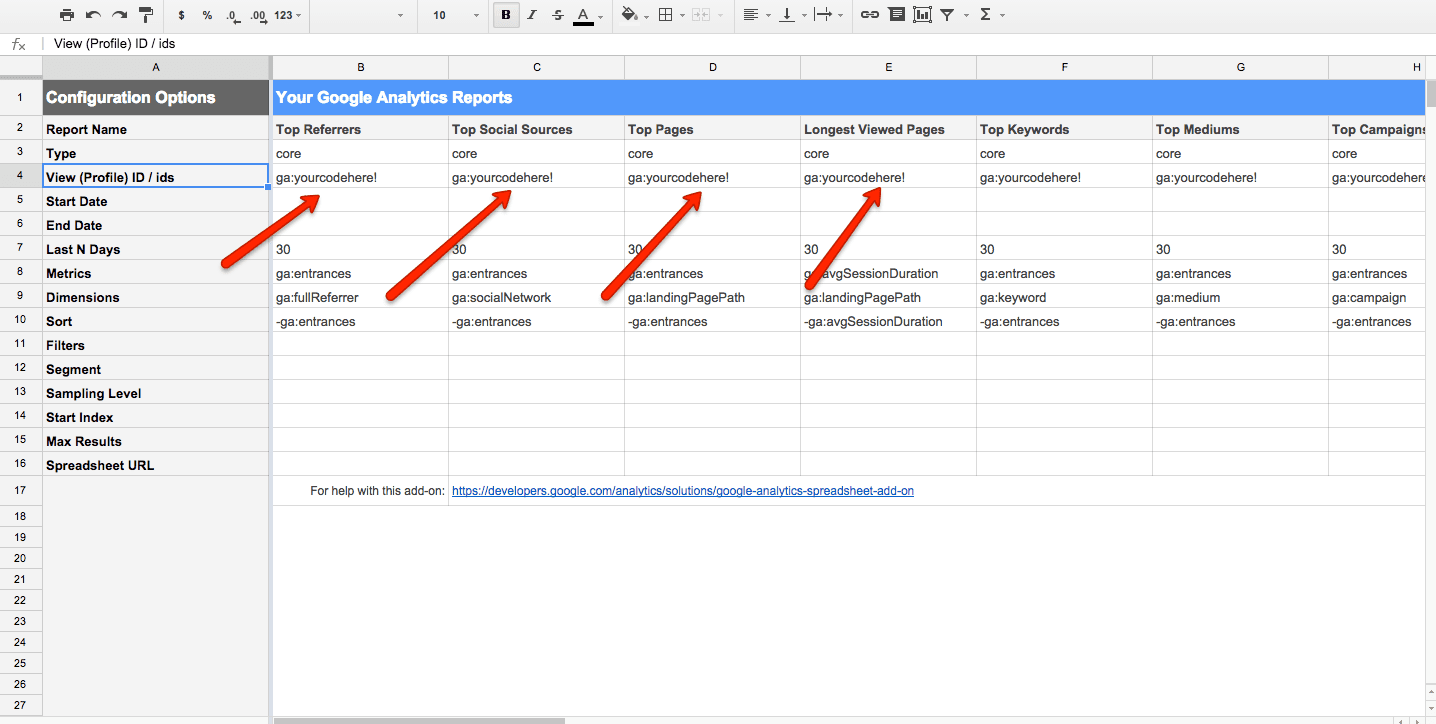Select the 'Your Google Analytics Reports' header cell
The width and height of the screenshot is (1436, 724).
tap(848, 98)
